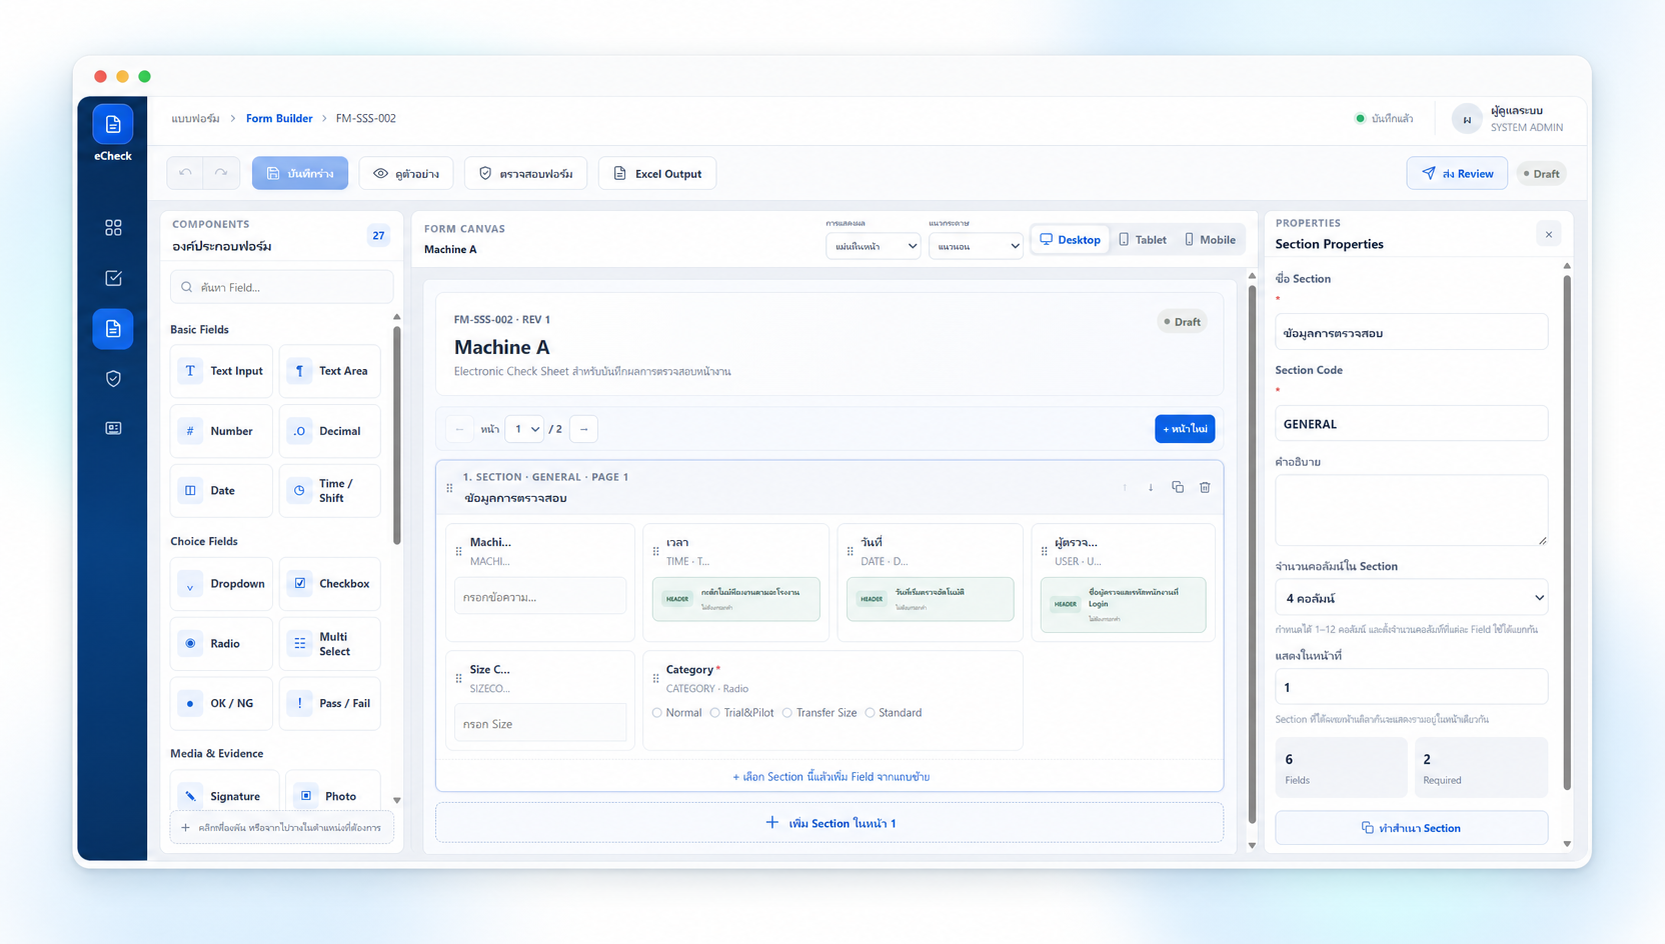Add the Decimal field component

point(330,431)
